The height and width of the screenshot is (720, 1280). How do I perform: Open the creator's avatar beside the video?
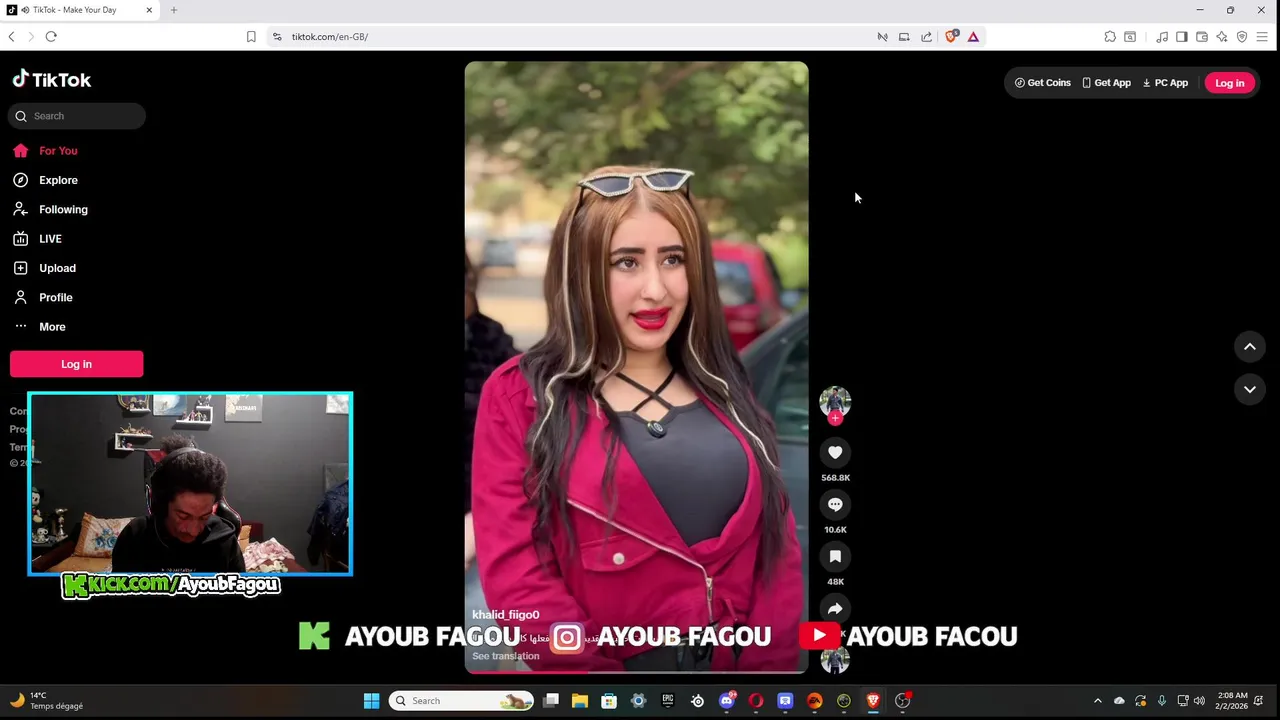pos(835,401)
